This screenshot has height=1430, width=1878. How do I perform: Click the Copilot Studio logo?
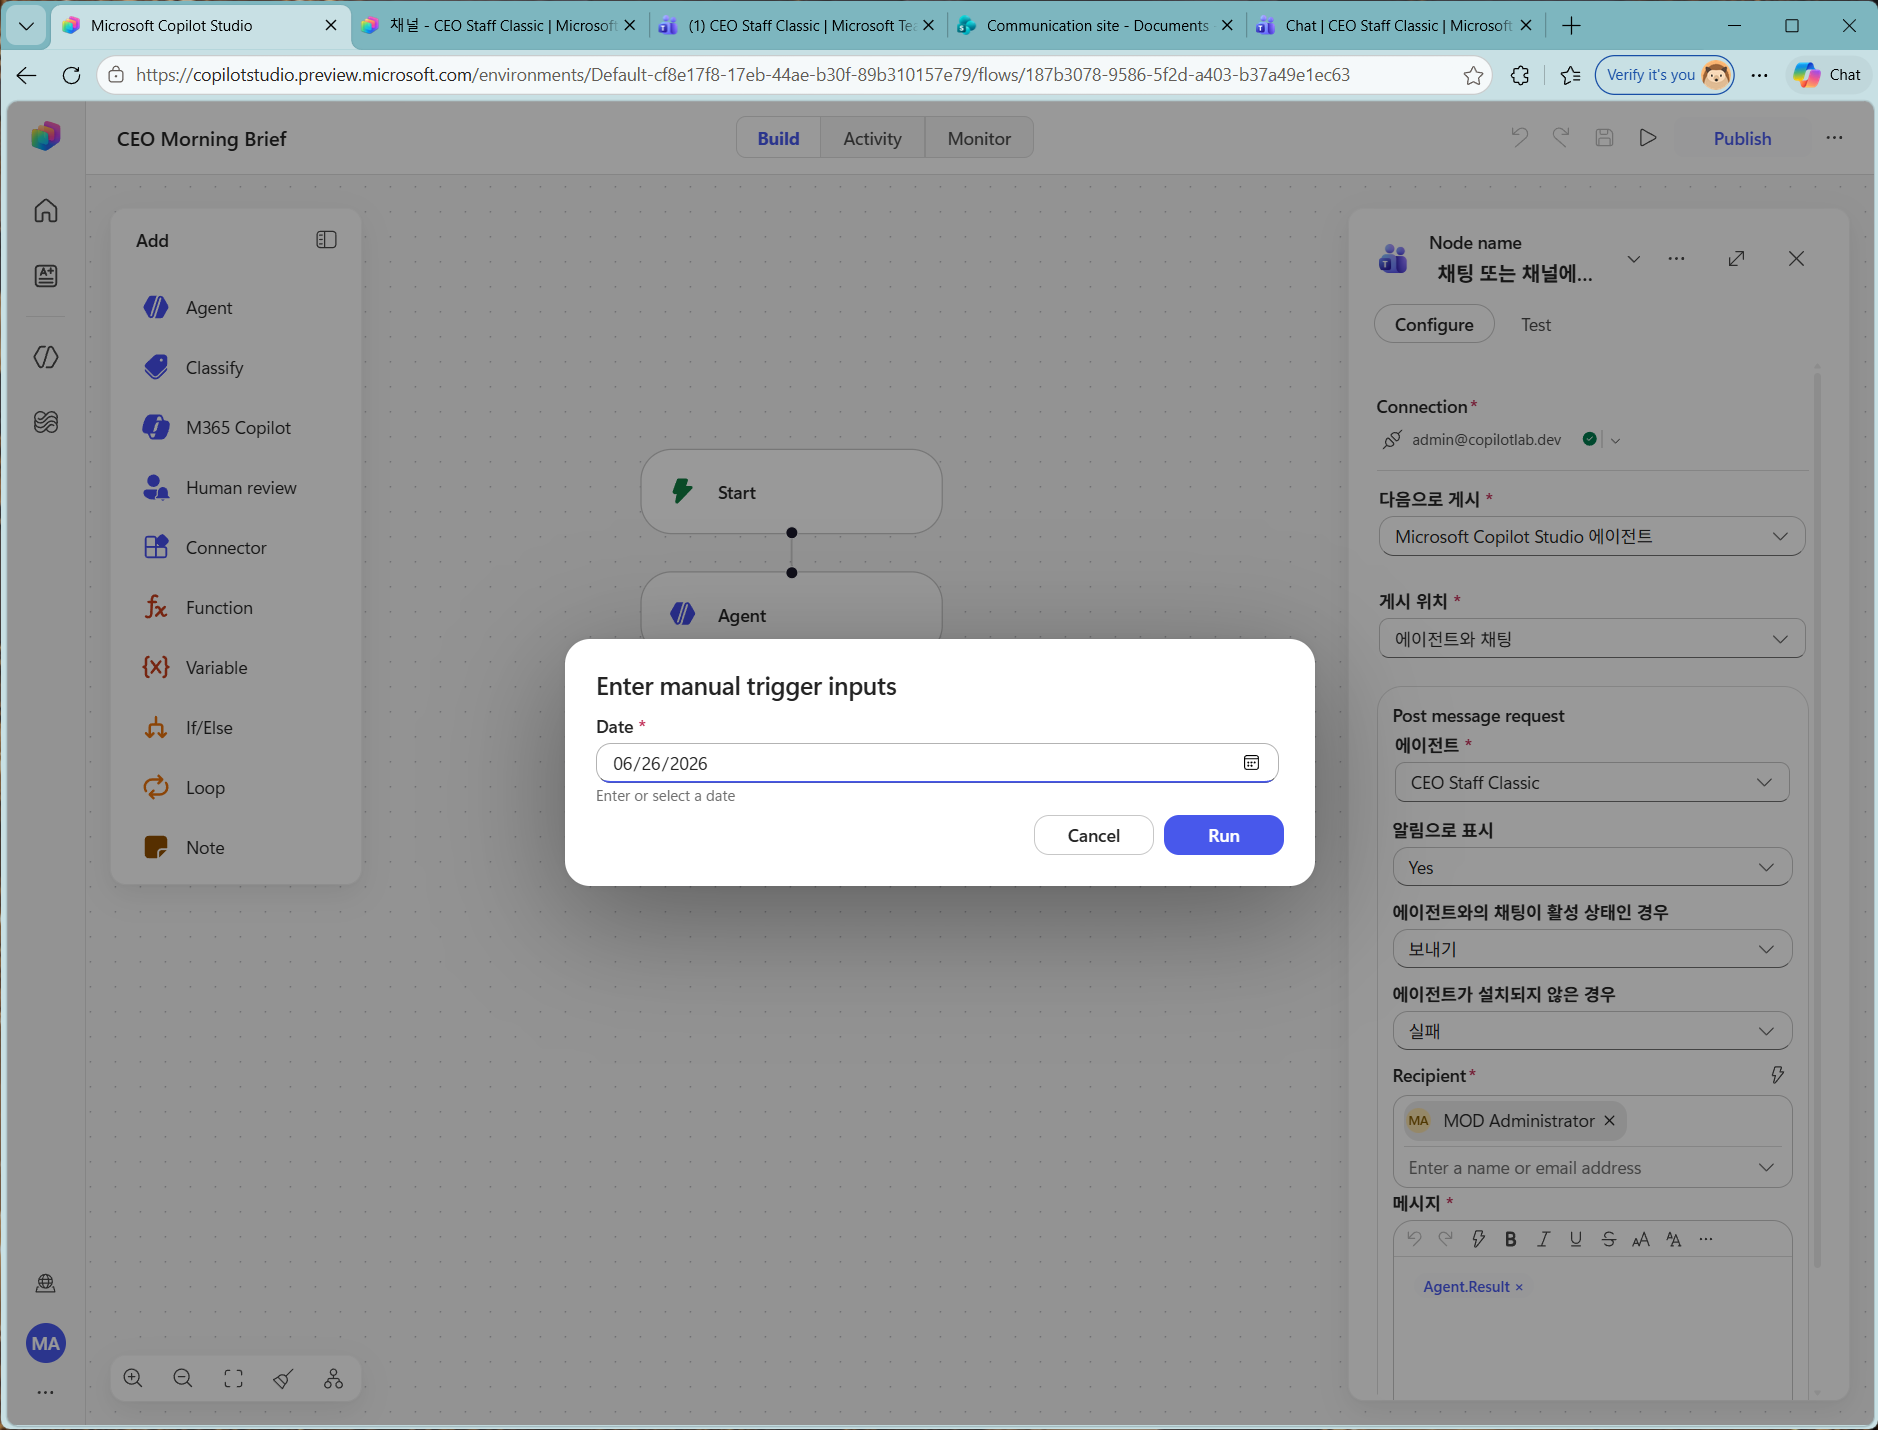point(46,136)
